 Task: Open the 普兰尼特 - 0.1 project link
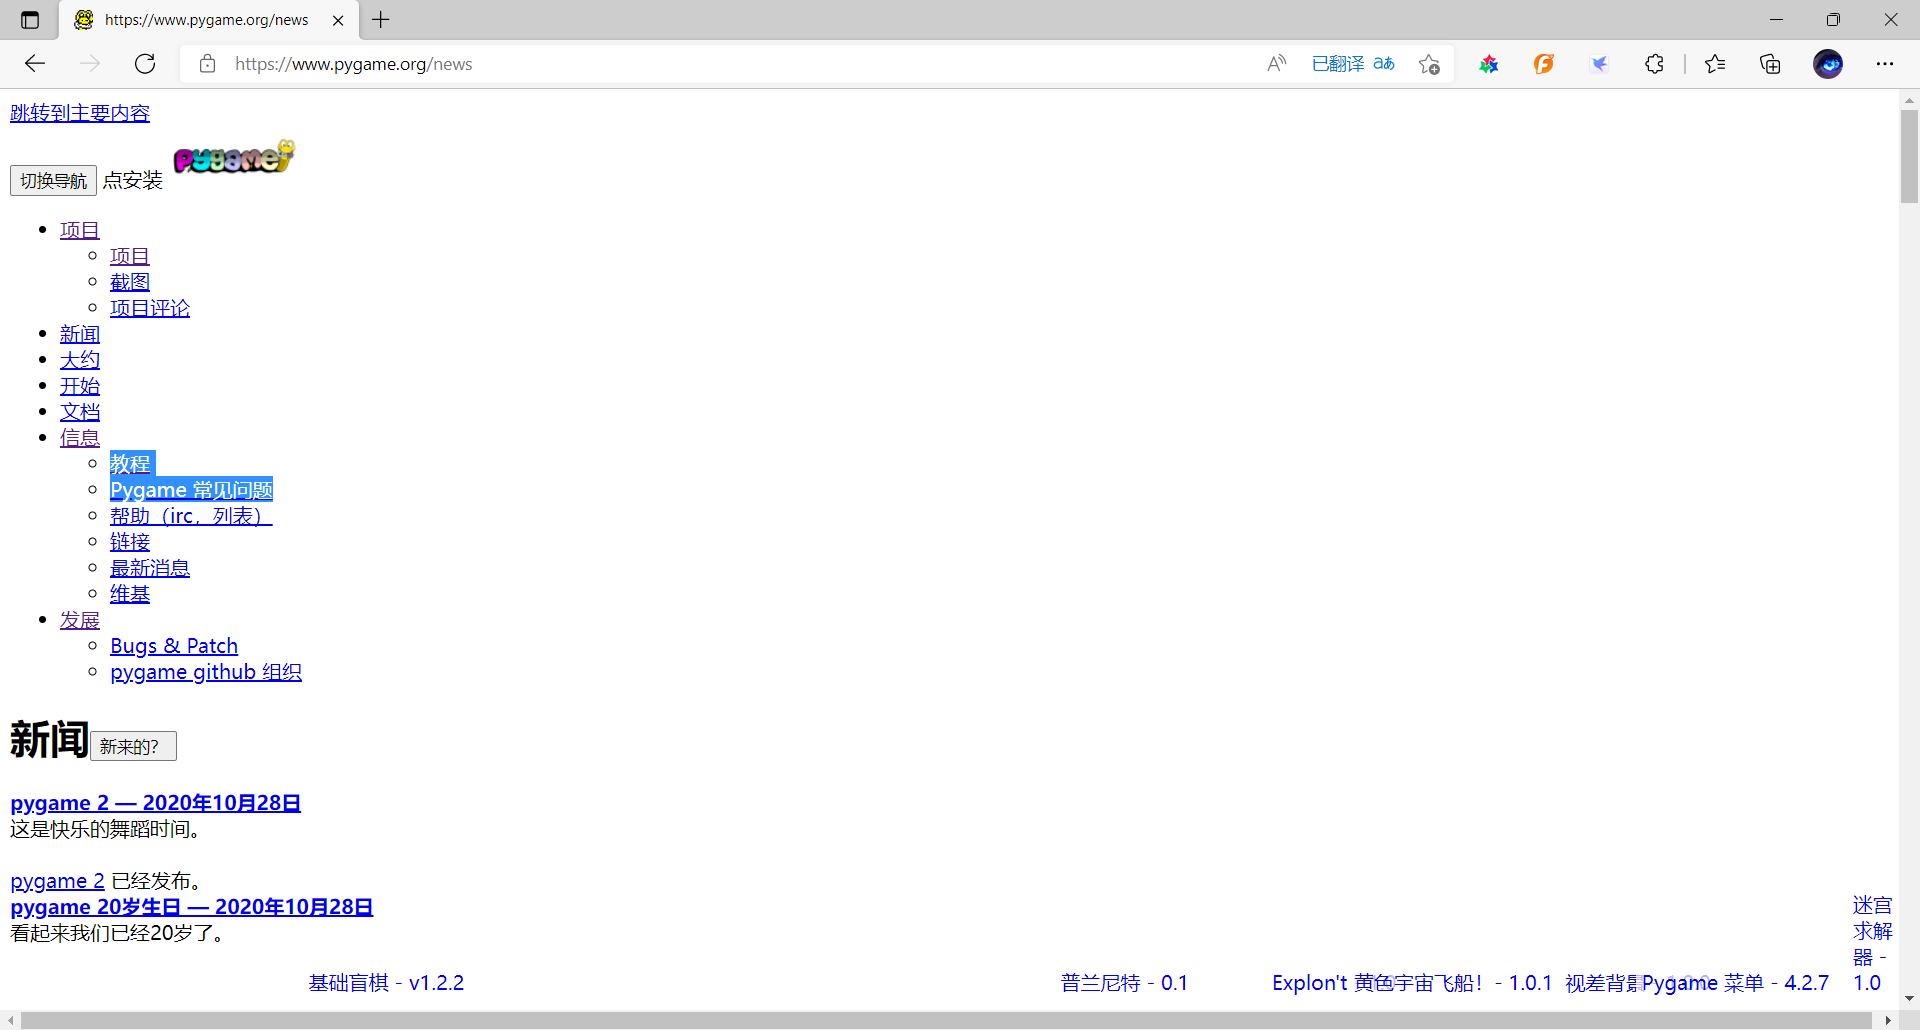1124,983
